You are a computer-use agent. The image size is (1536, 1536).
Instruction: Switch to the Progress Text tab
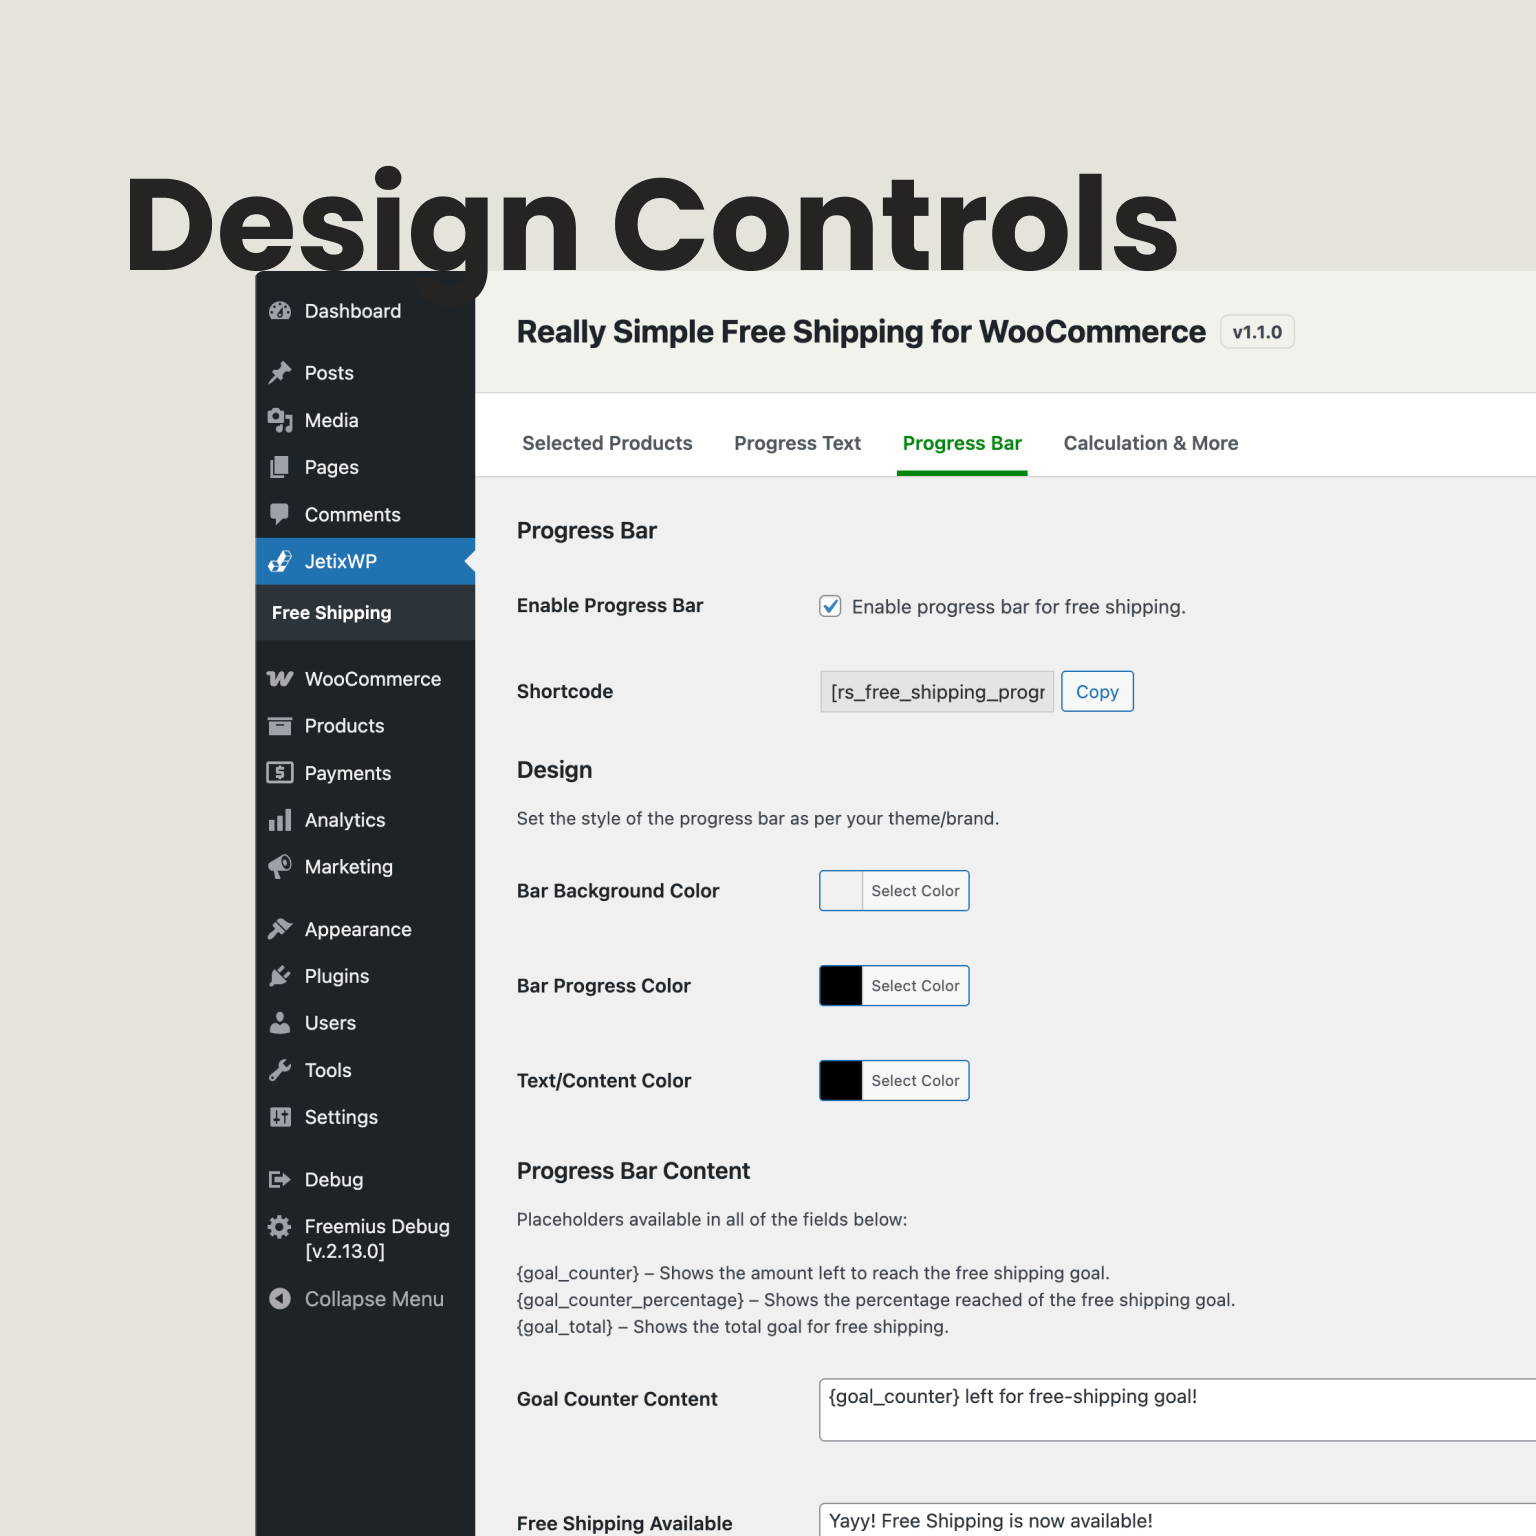point(797,443)
